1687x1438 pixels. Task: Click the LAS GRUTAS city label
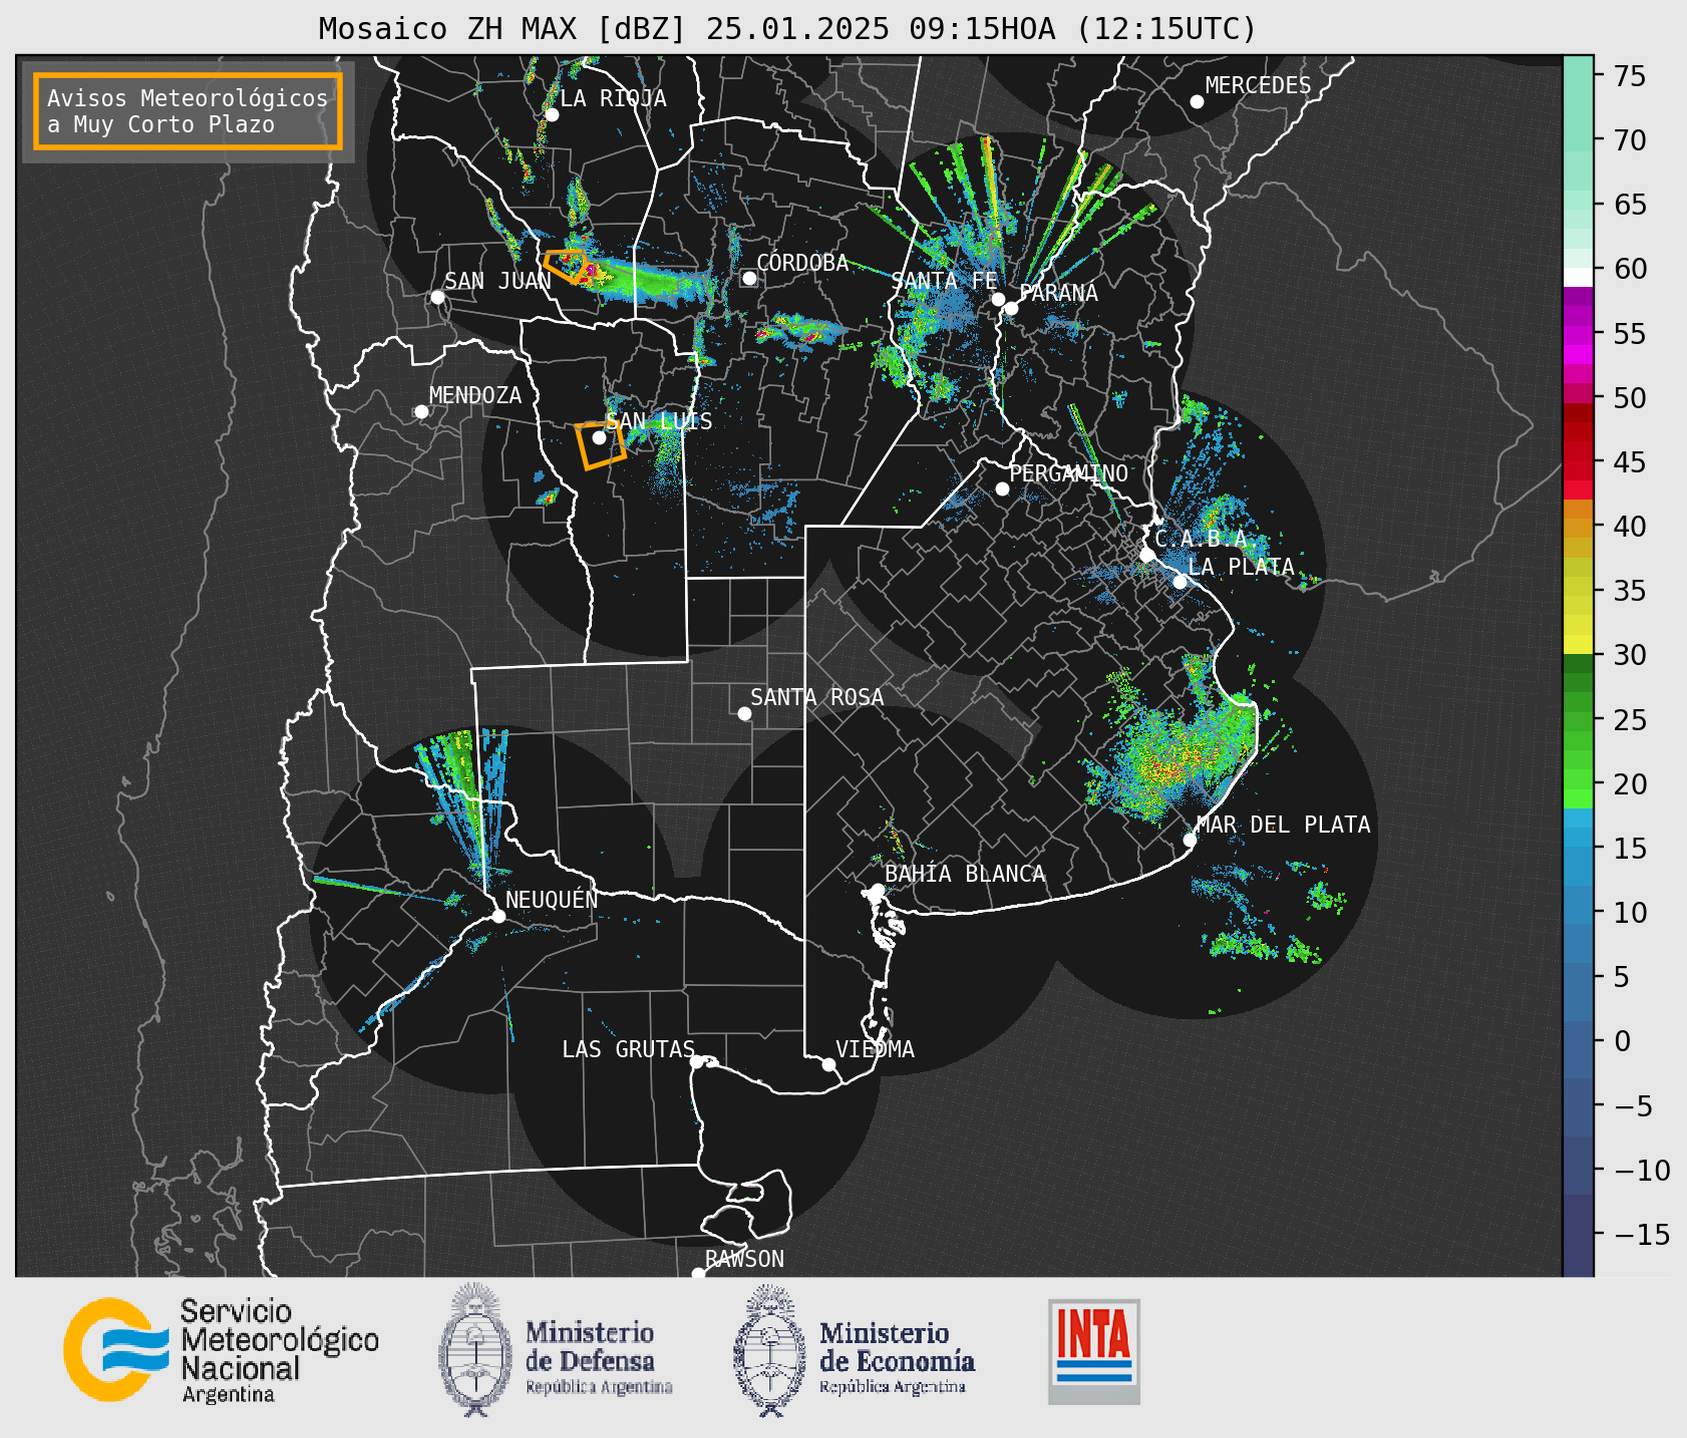628,1049
